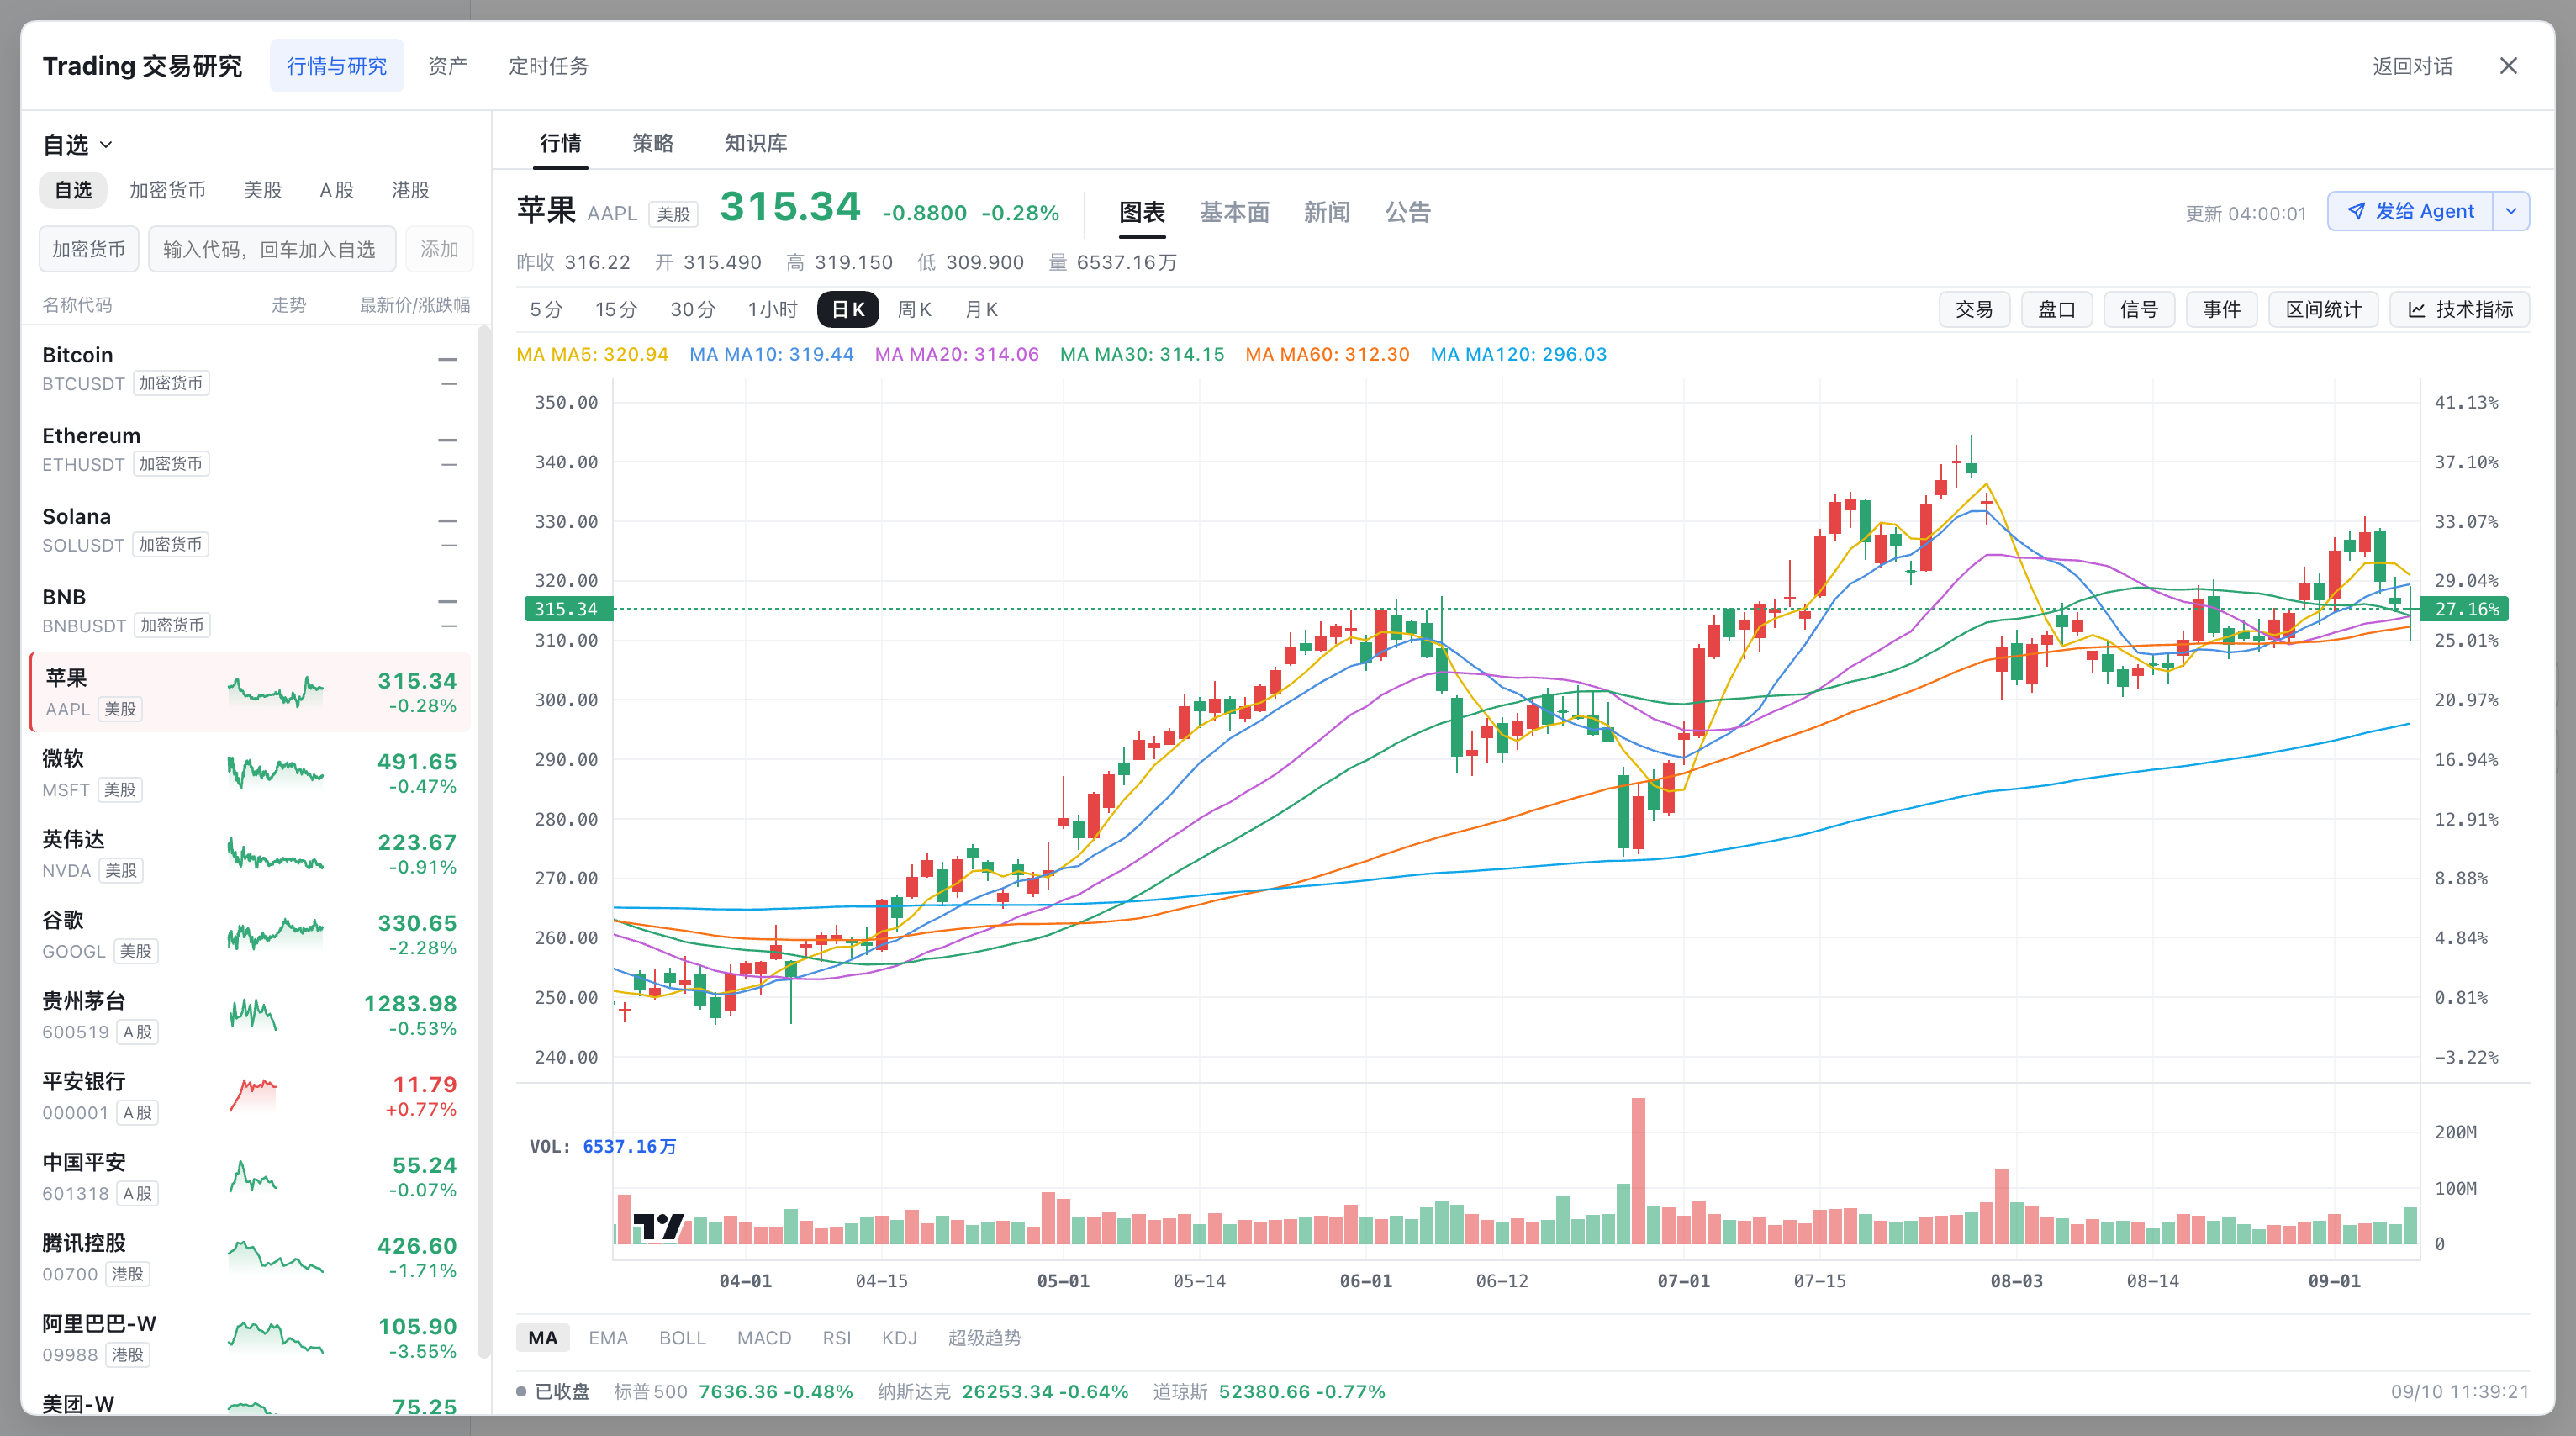Filter watchlist by 美股
2576x1436 pixels.
[x=263, y=190]
